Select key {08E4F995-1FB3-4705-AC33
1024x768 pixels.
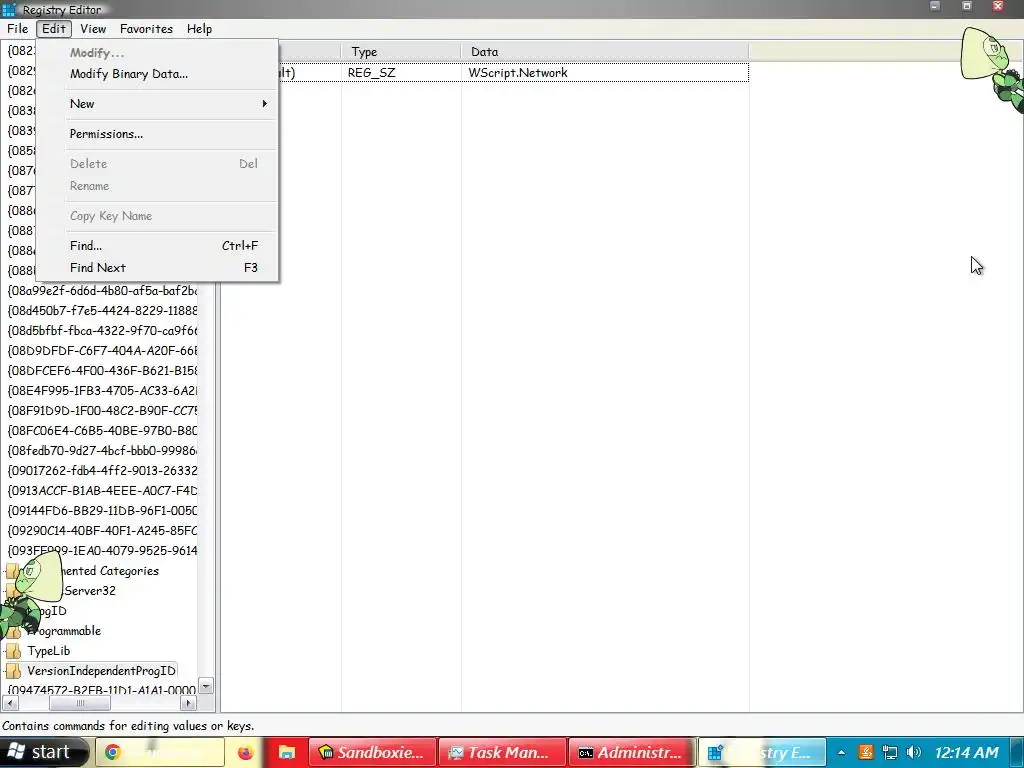[102, 391]
